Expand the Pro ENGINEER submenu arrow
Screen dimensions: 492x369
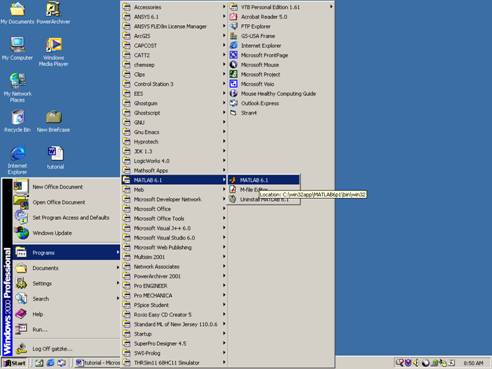(224, 286)
